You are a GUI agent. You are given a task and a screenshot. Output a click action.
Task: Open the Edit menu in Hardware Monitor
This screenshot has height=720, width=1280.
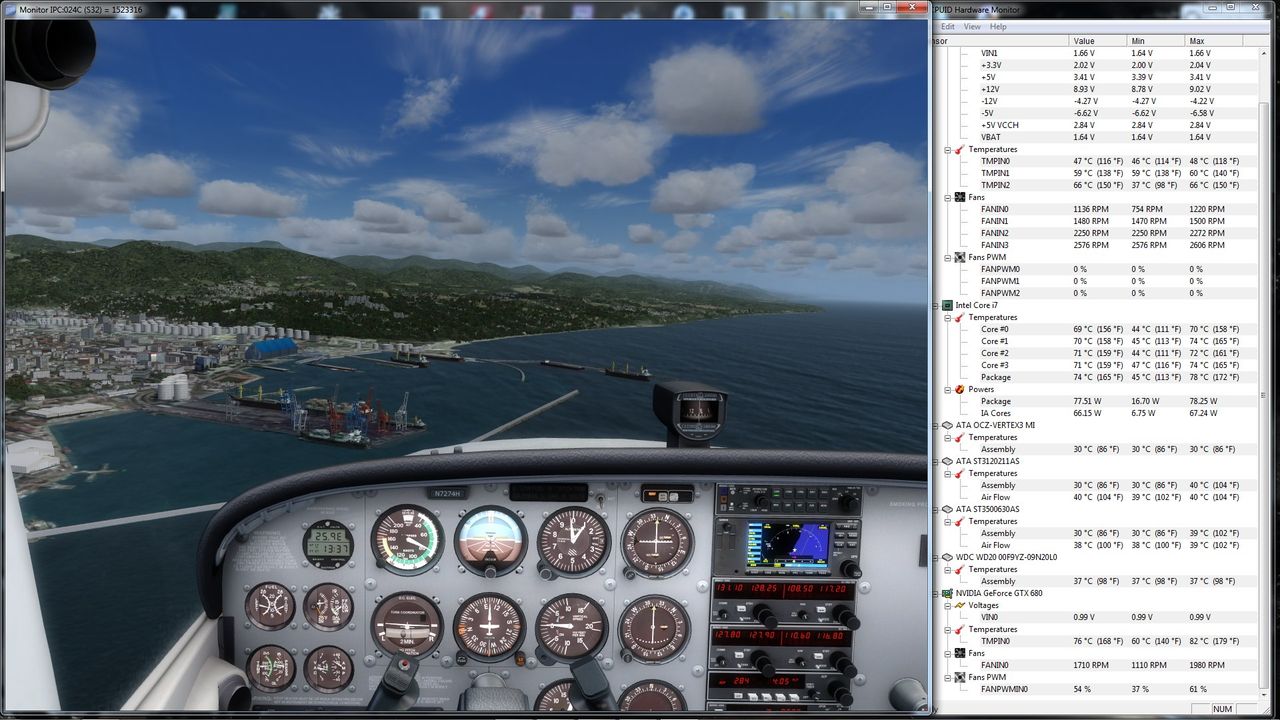947,27
